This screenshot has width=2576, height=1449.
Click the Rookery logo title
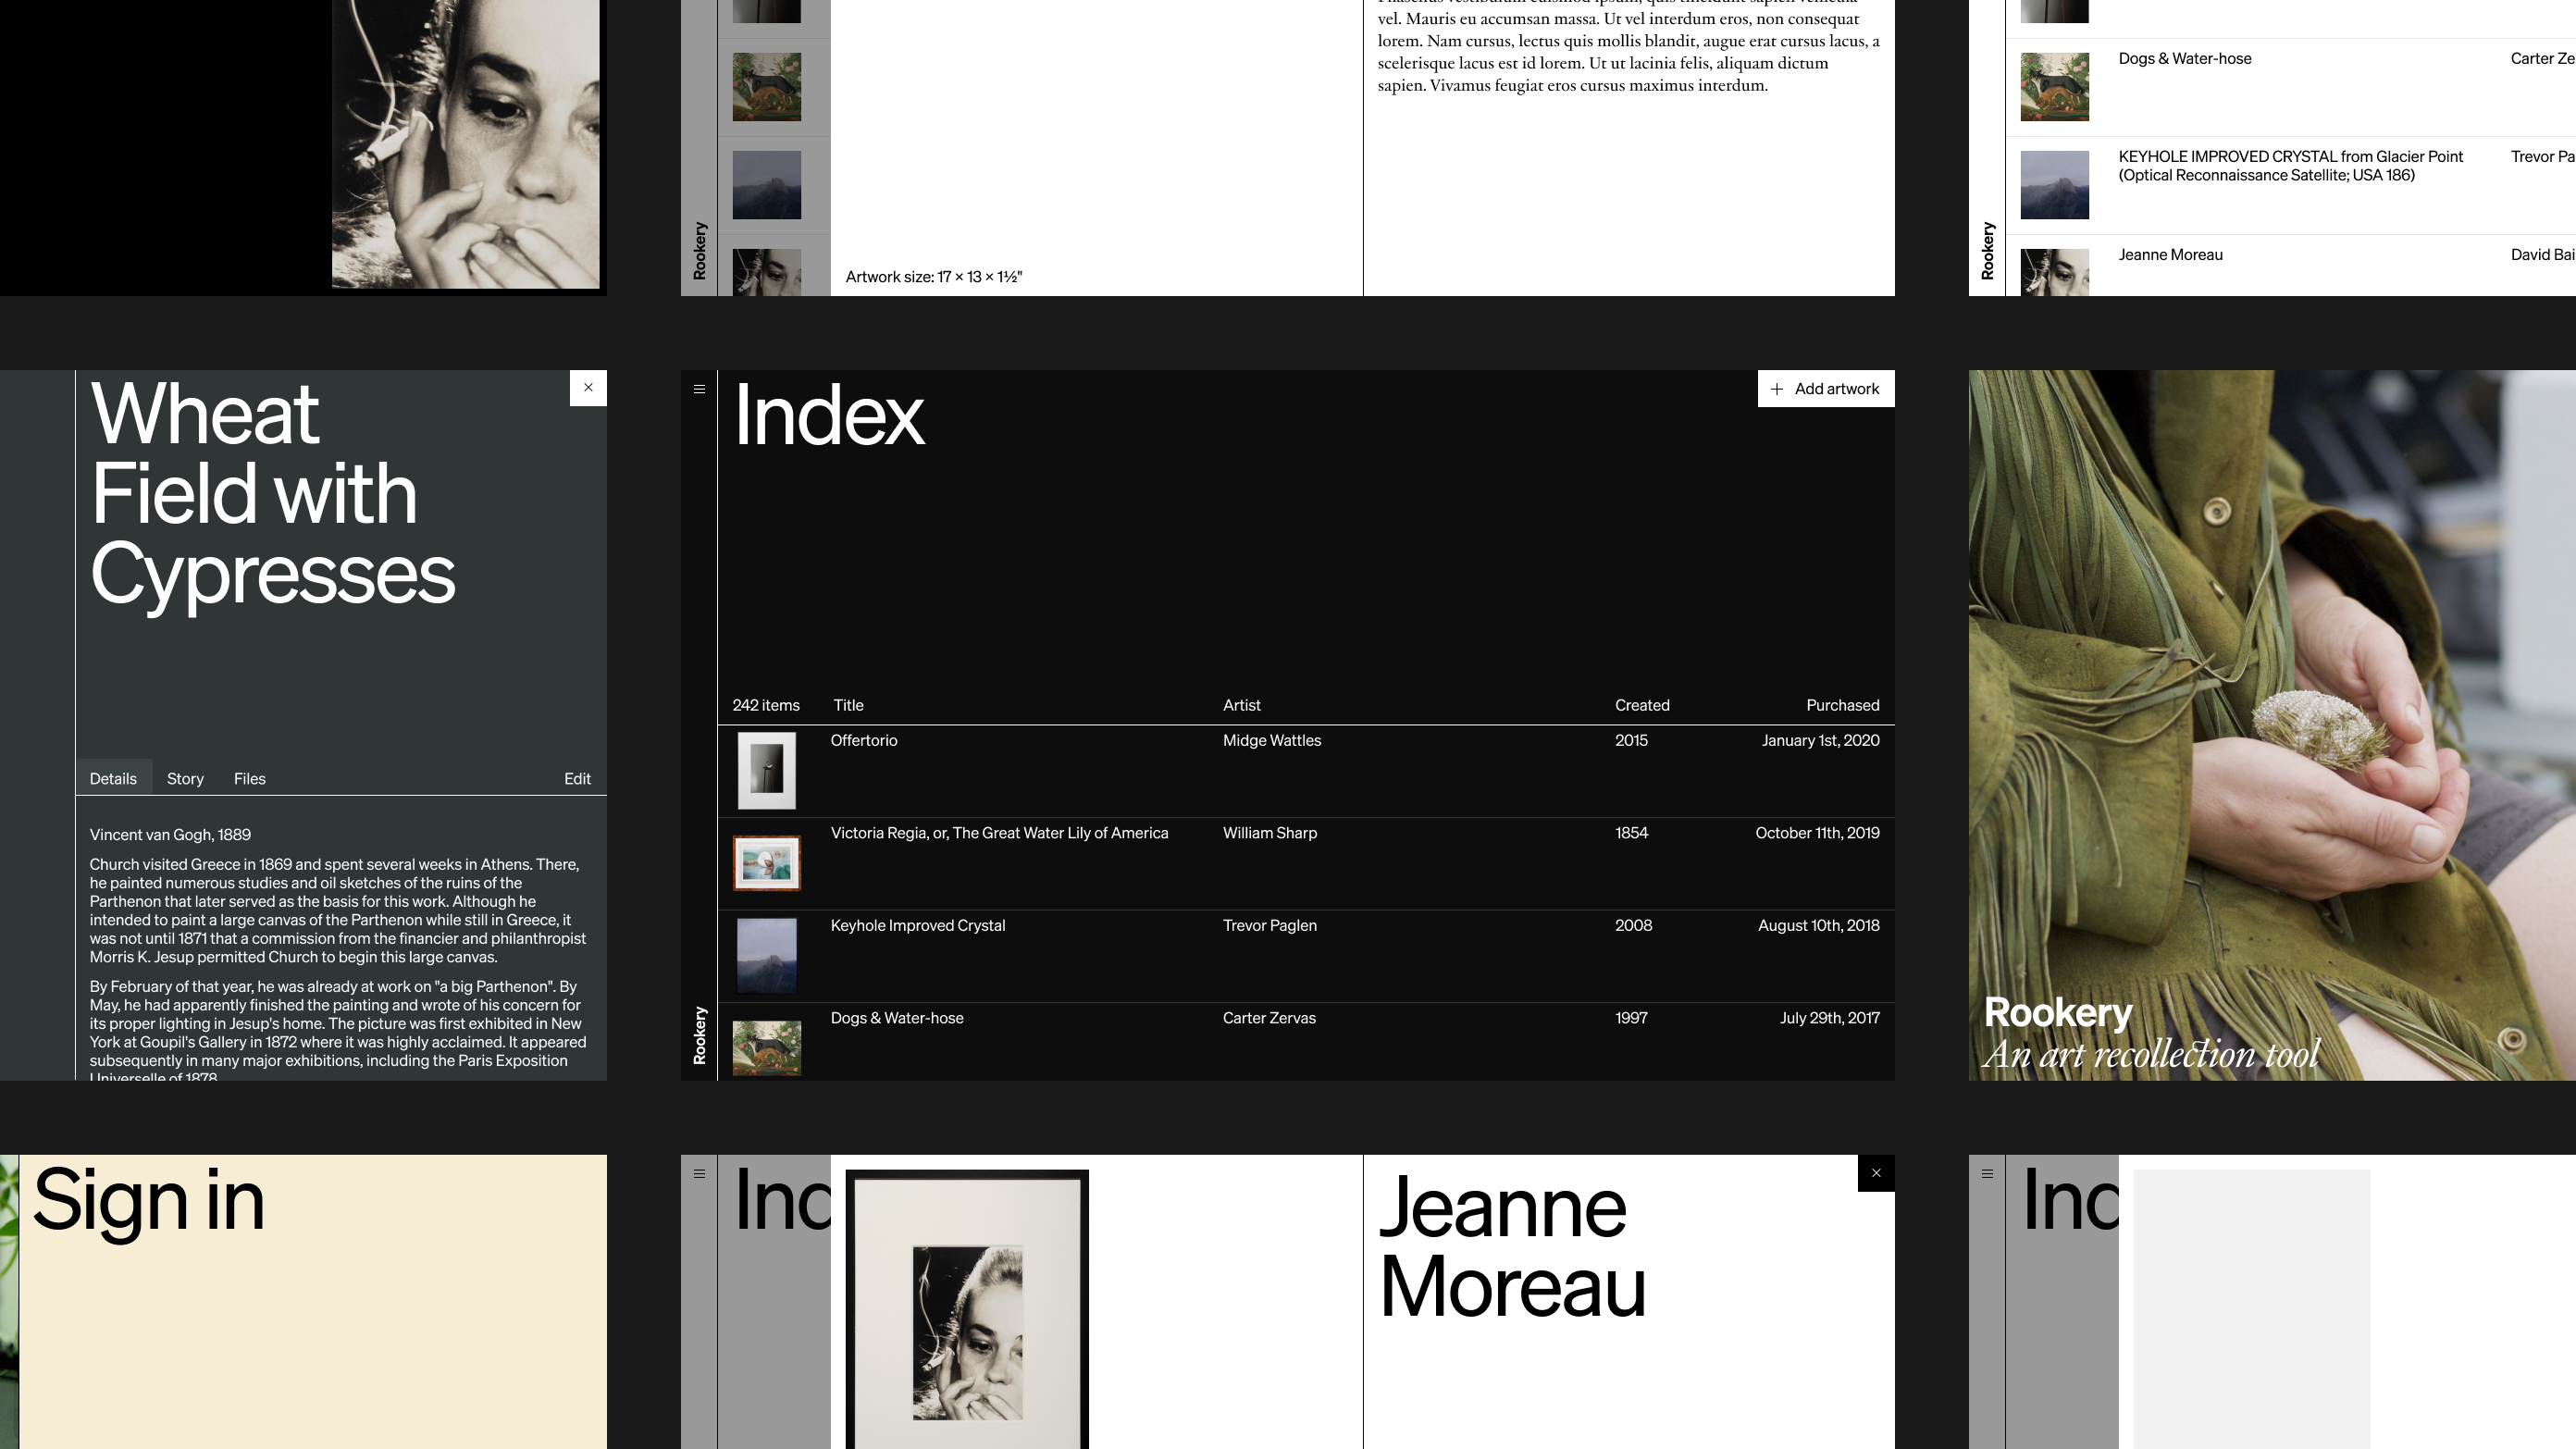pos(2057,1011)
